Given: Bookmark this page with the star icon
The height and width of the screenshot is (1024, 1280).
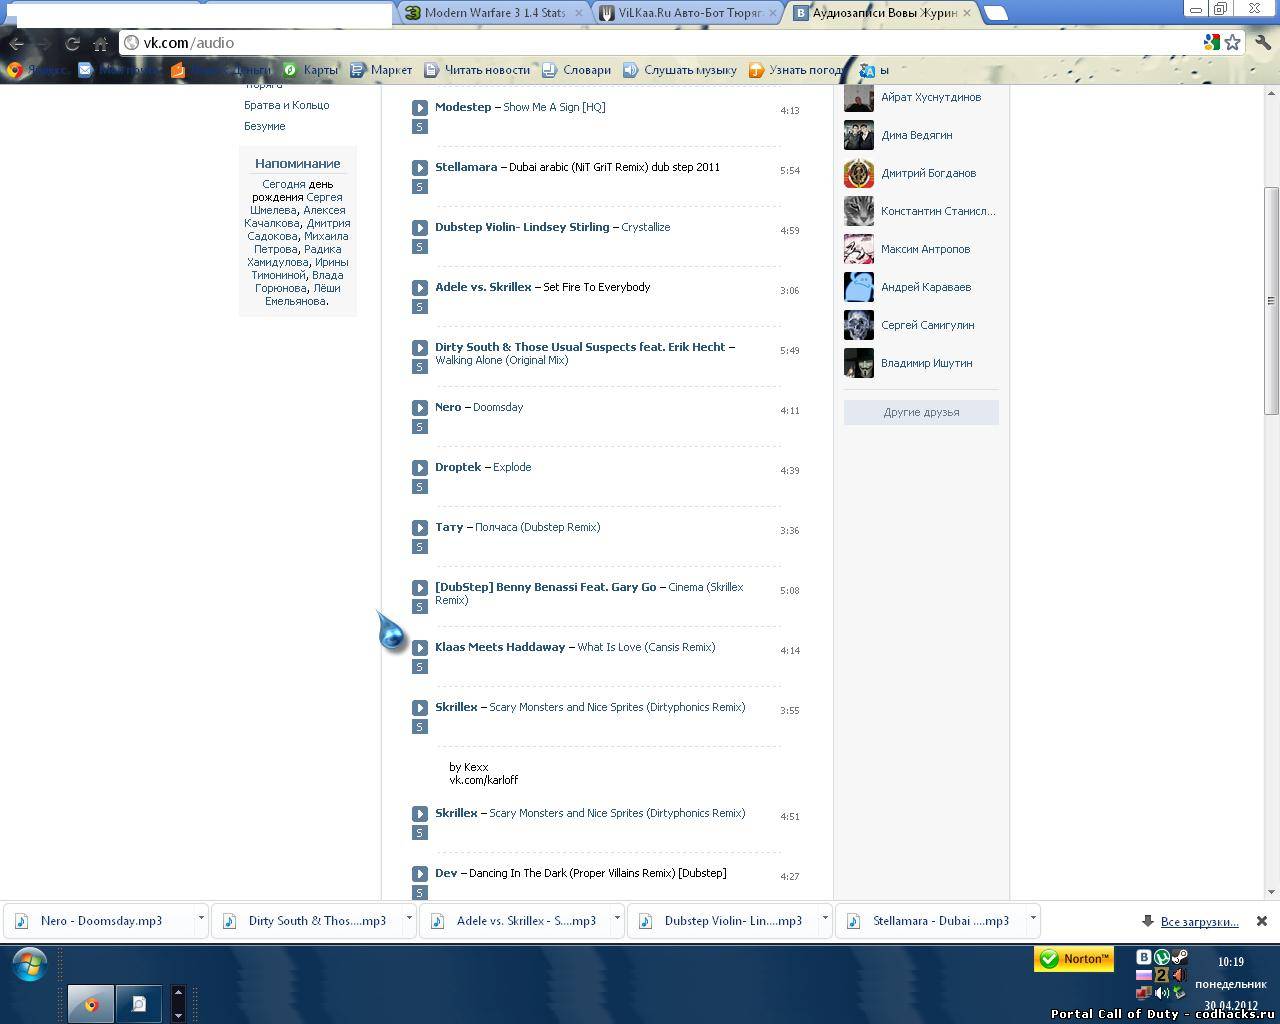Looking at the screenshot, I should tap(1233, 42).
